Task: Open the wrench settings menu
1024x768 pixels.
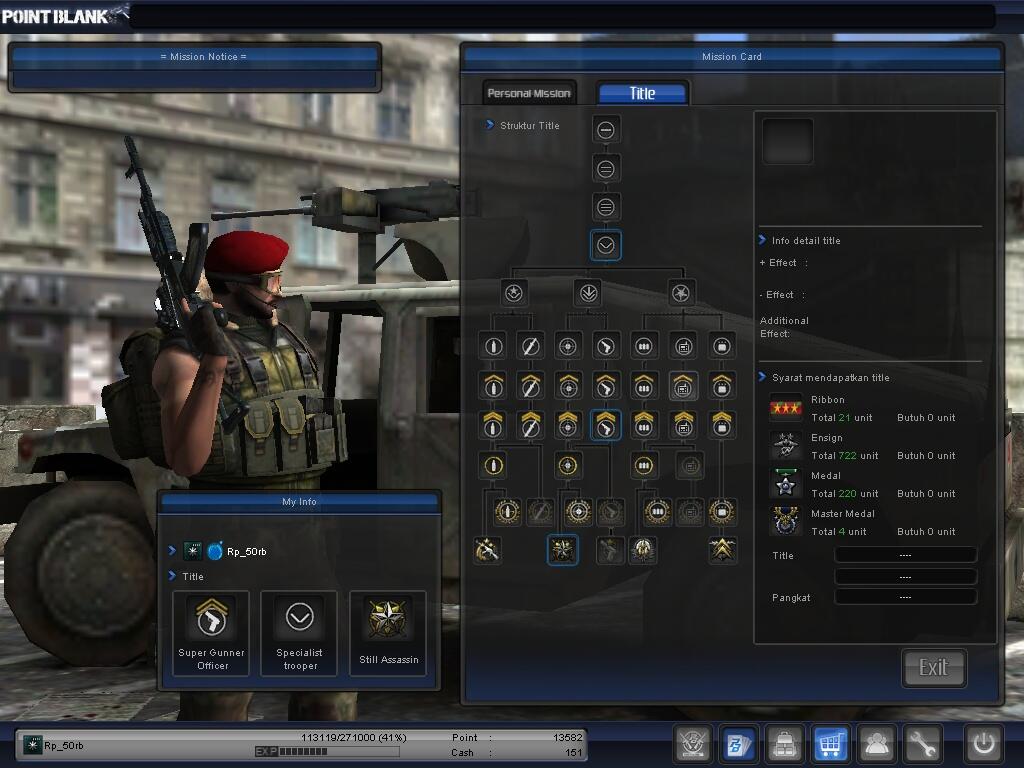Action: pos(922,744)
